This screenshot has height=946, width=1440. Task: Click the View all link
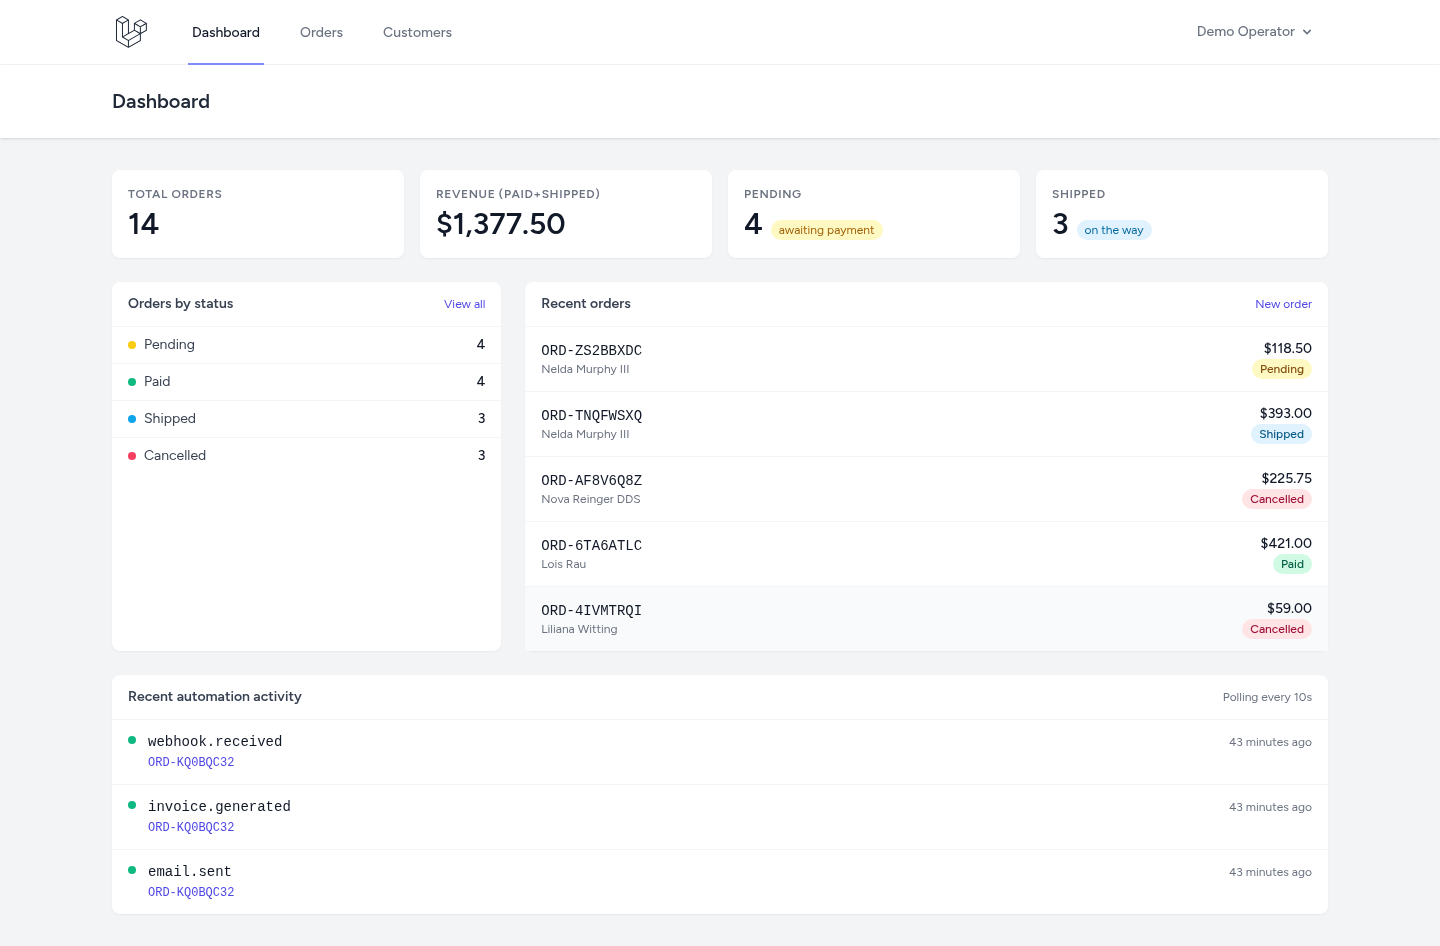click(x=465, y=304)
